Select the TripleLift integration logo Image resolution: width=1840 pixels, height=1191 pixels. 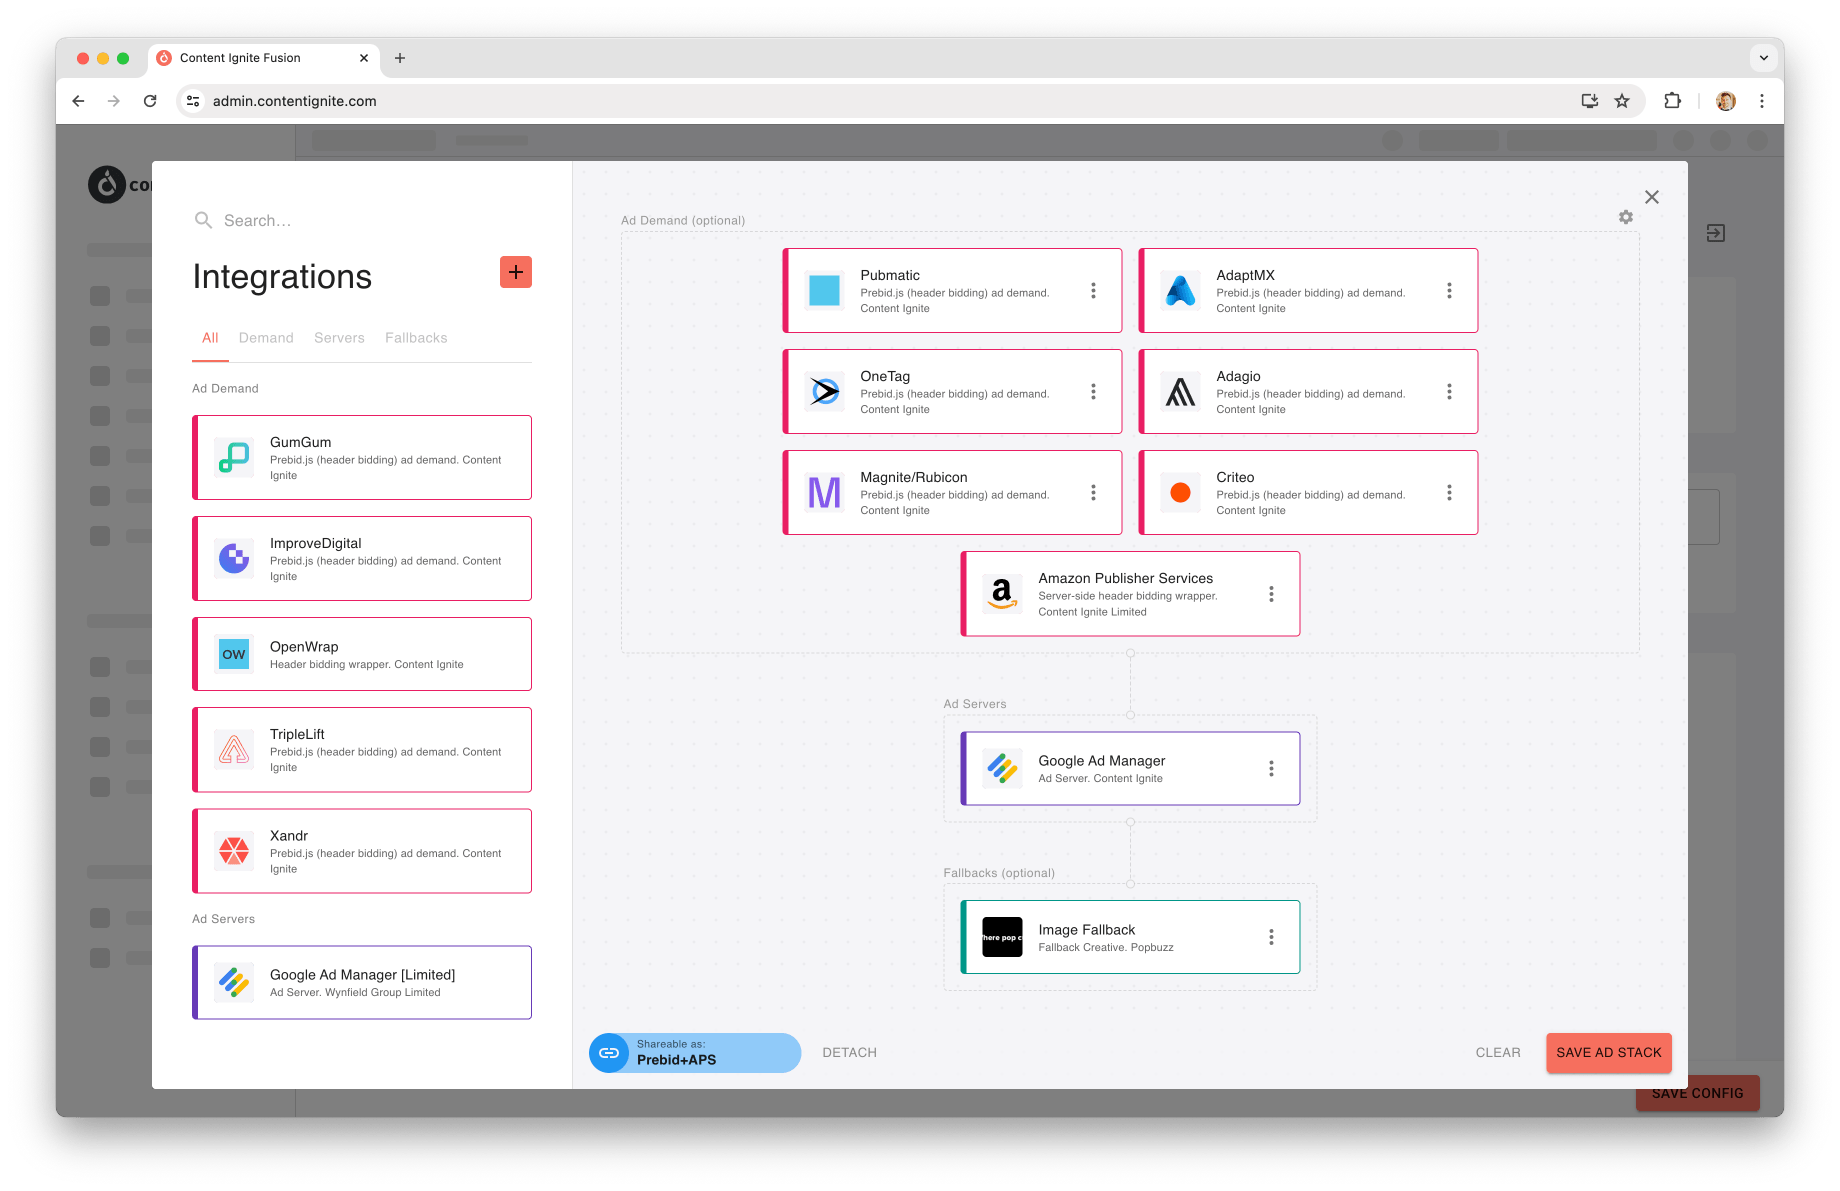click(x=234, y=750)
